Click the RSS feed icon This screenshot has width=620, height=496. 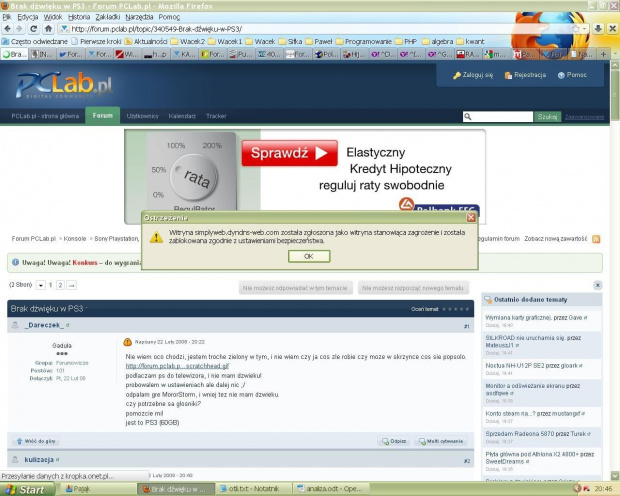point(596,239)
